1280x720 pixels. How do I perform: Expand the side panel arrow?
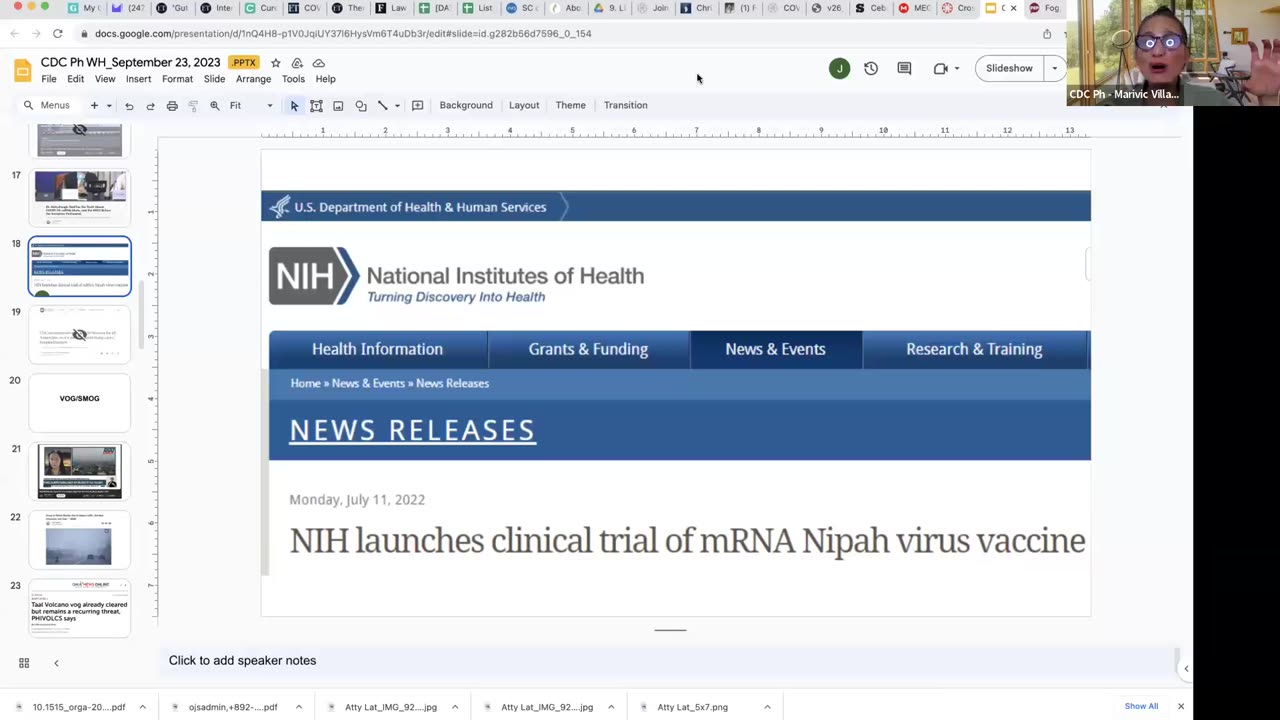coord(1186,669)
